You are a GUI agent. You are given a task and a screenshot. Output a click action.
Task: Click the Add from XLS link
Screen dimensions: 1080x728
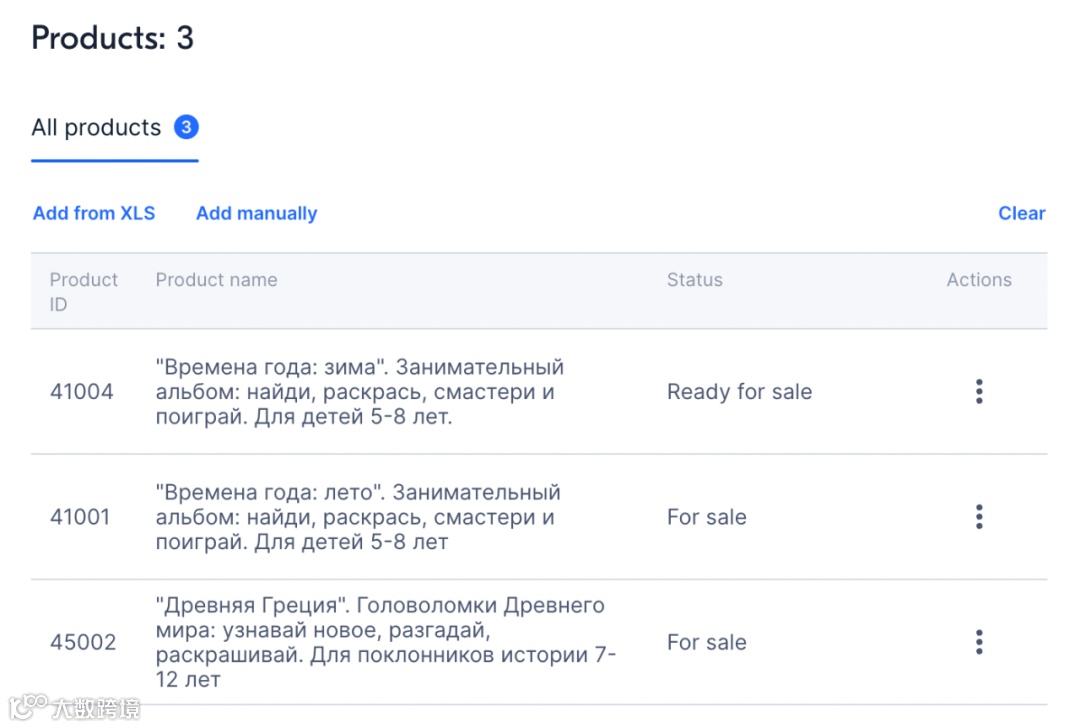tap(94, 213)
